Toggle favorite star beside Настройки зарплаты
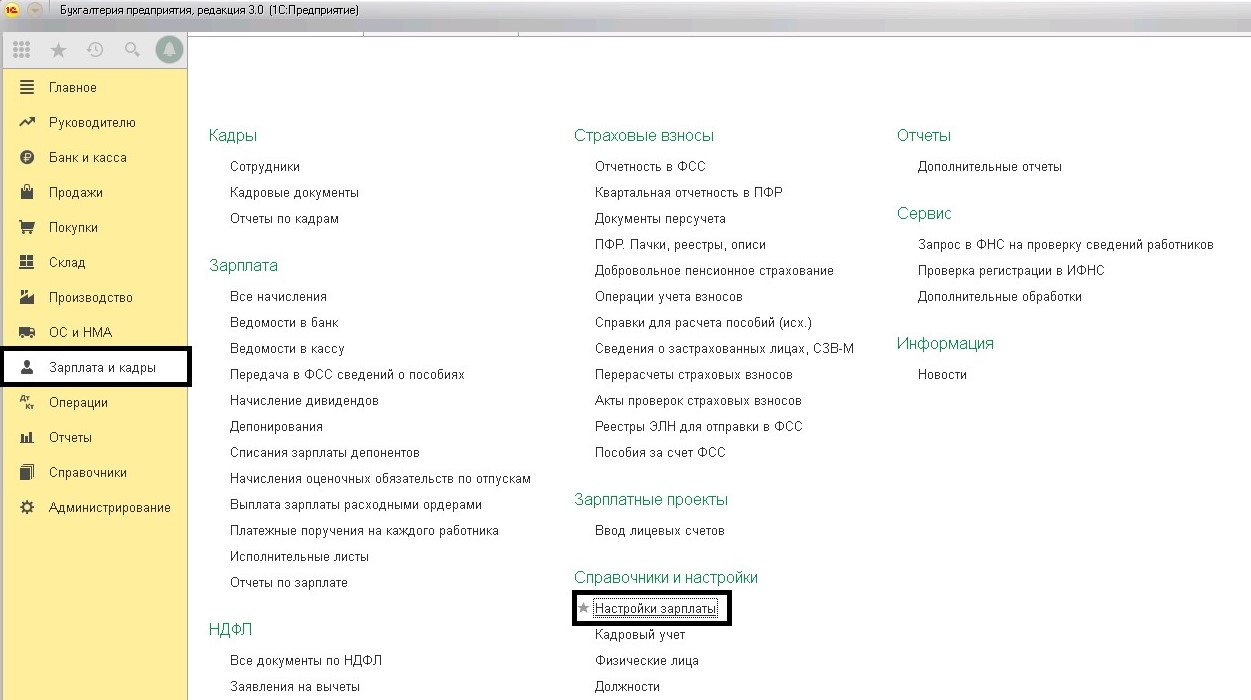The image size is (1251, 700). click(584, 608)
